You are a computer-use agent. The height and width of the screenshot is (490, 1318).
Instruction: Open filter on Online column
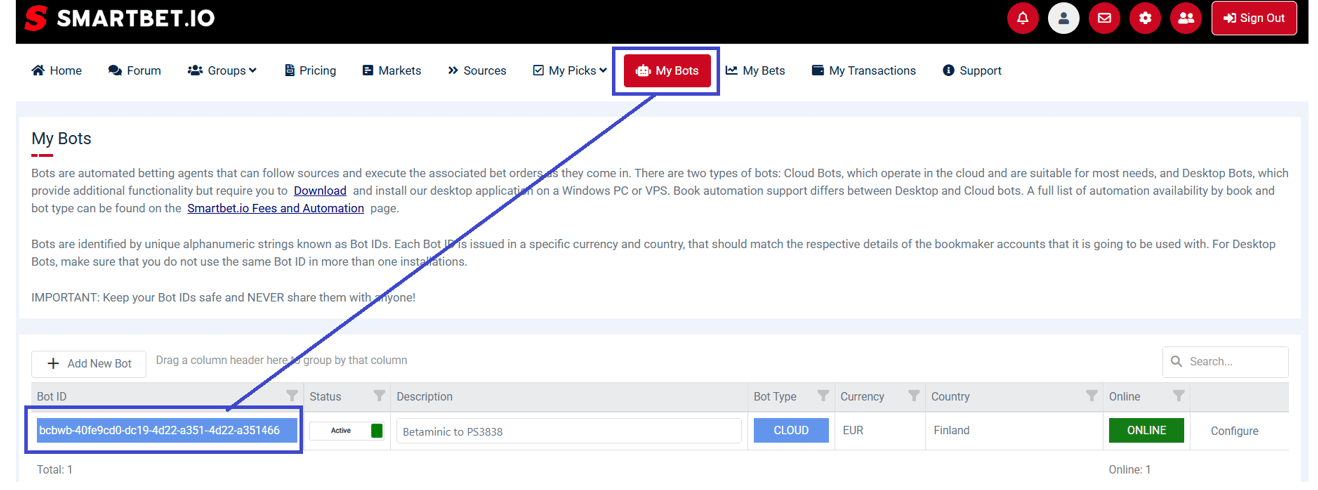click(x=1179, y=396)
